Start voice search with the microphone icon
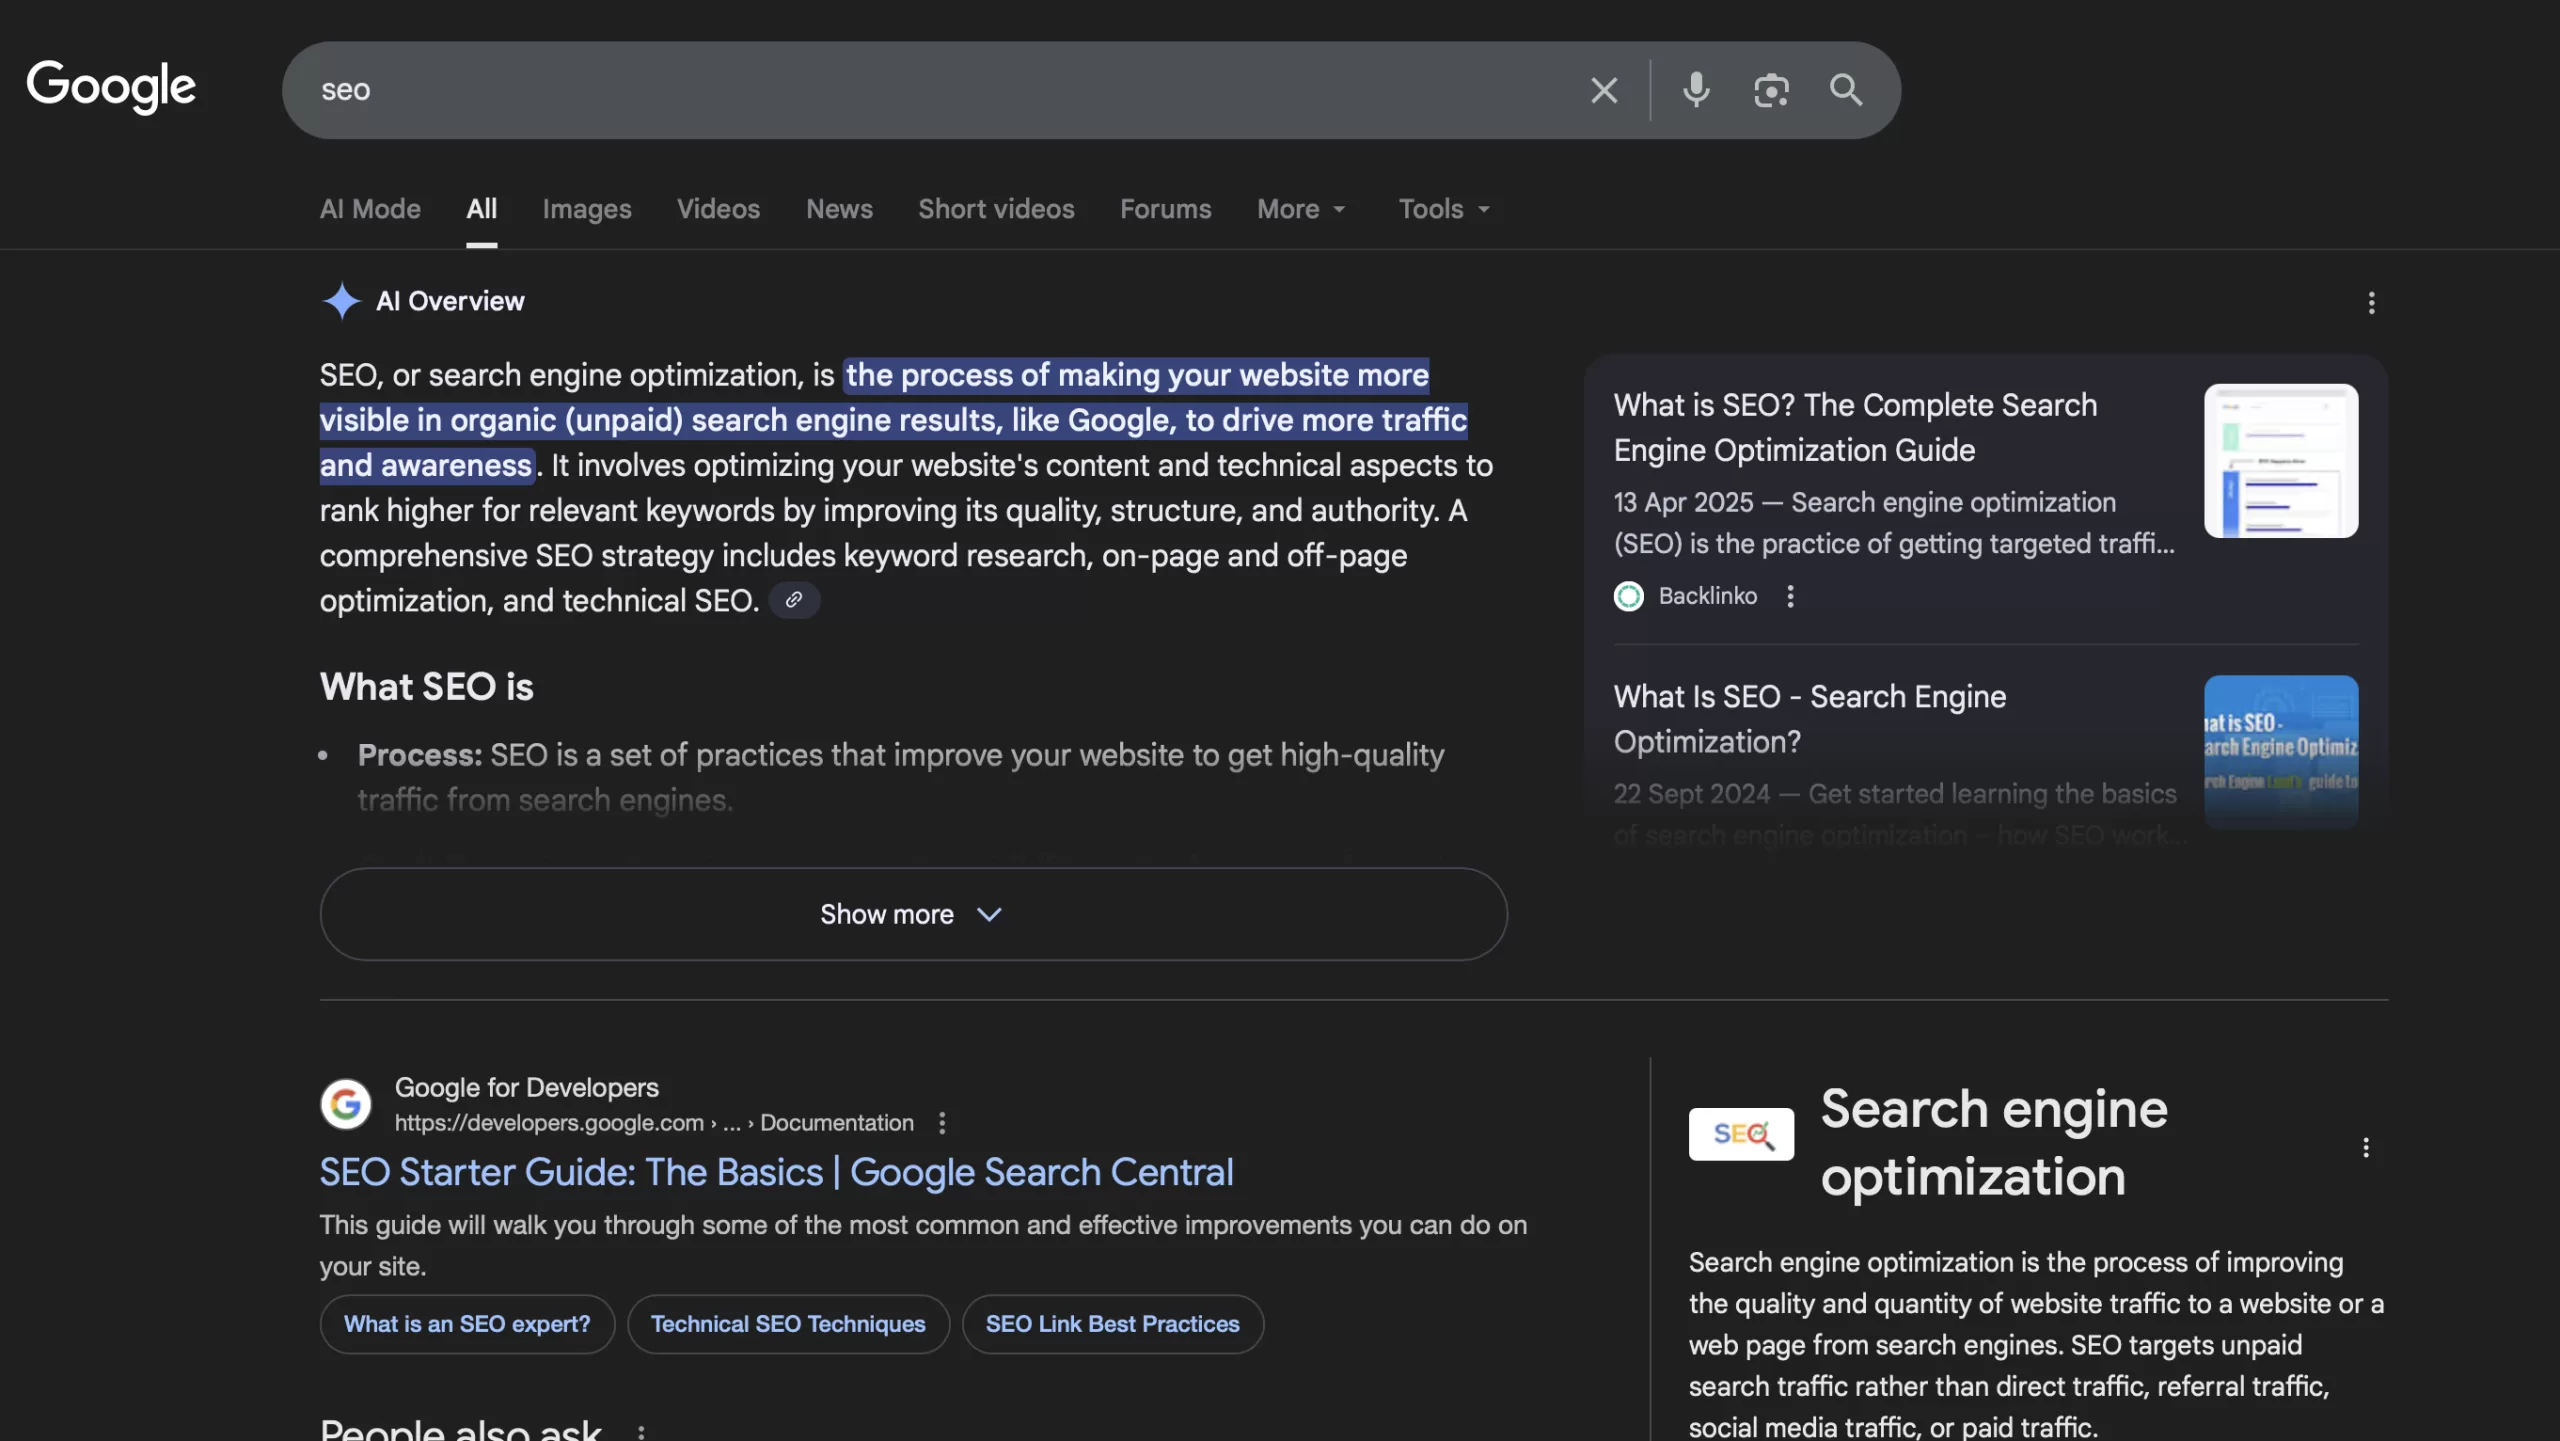 1696,90
